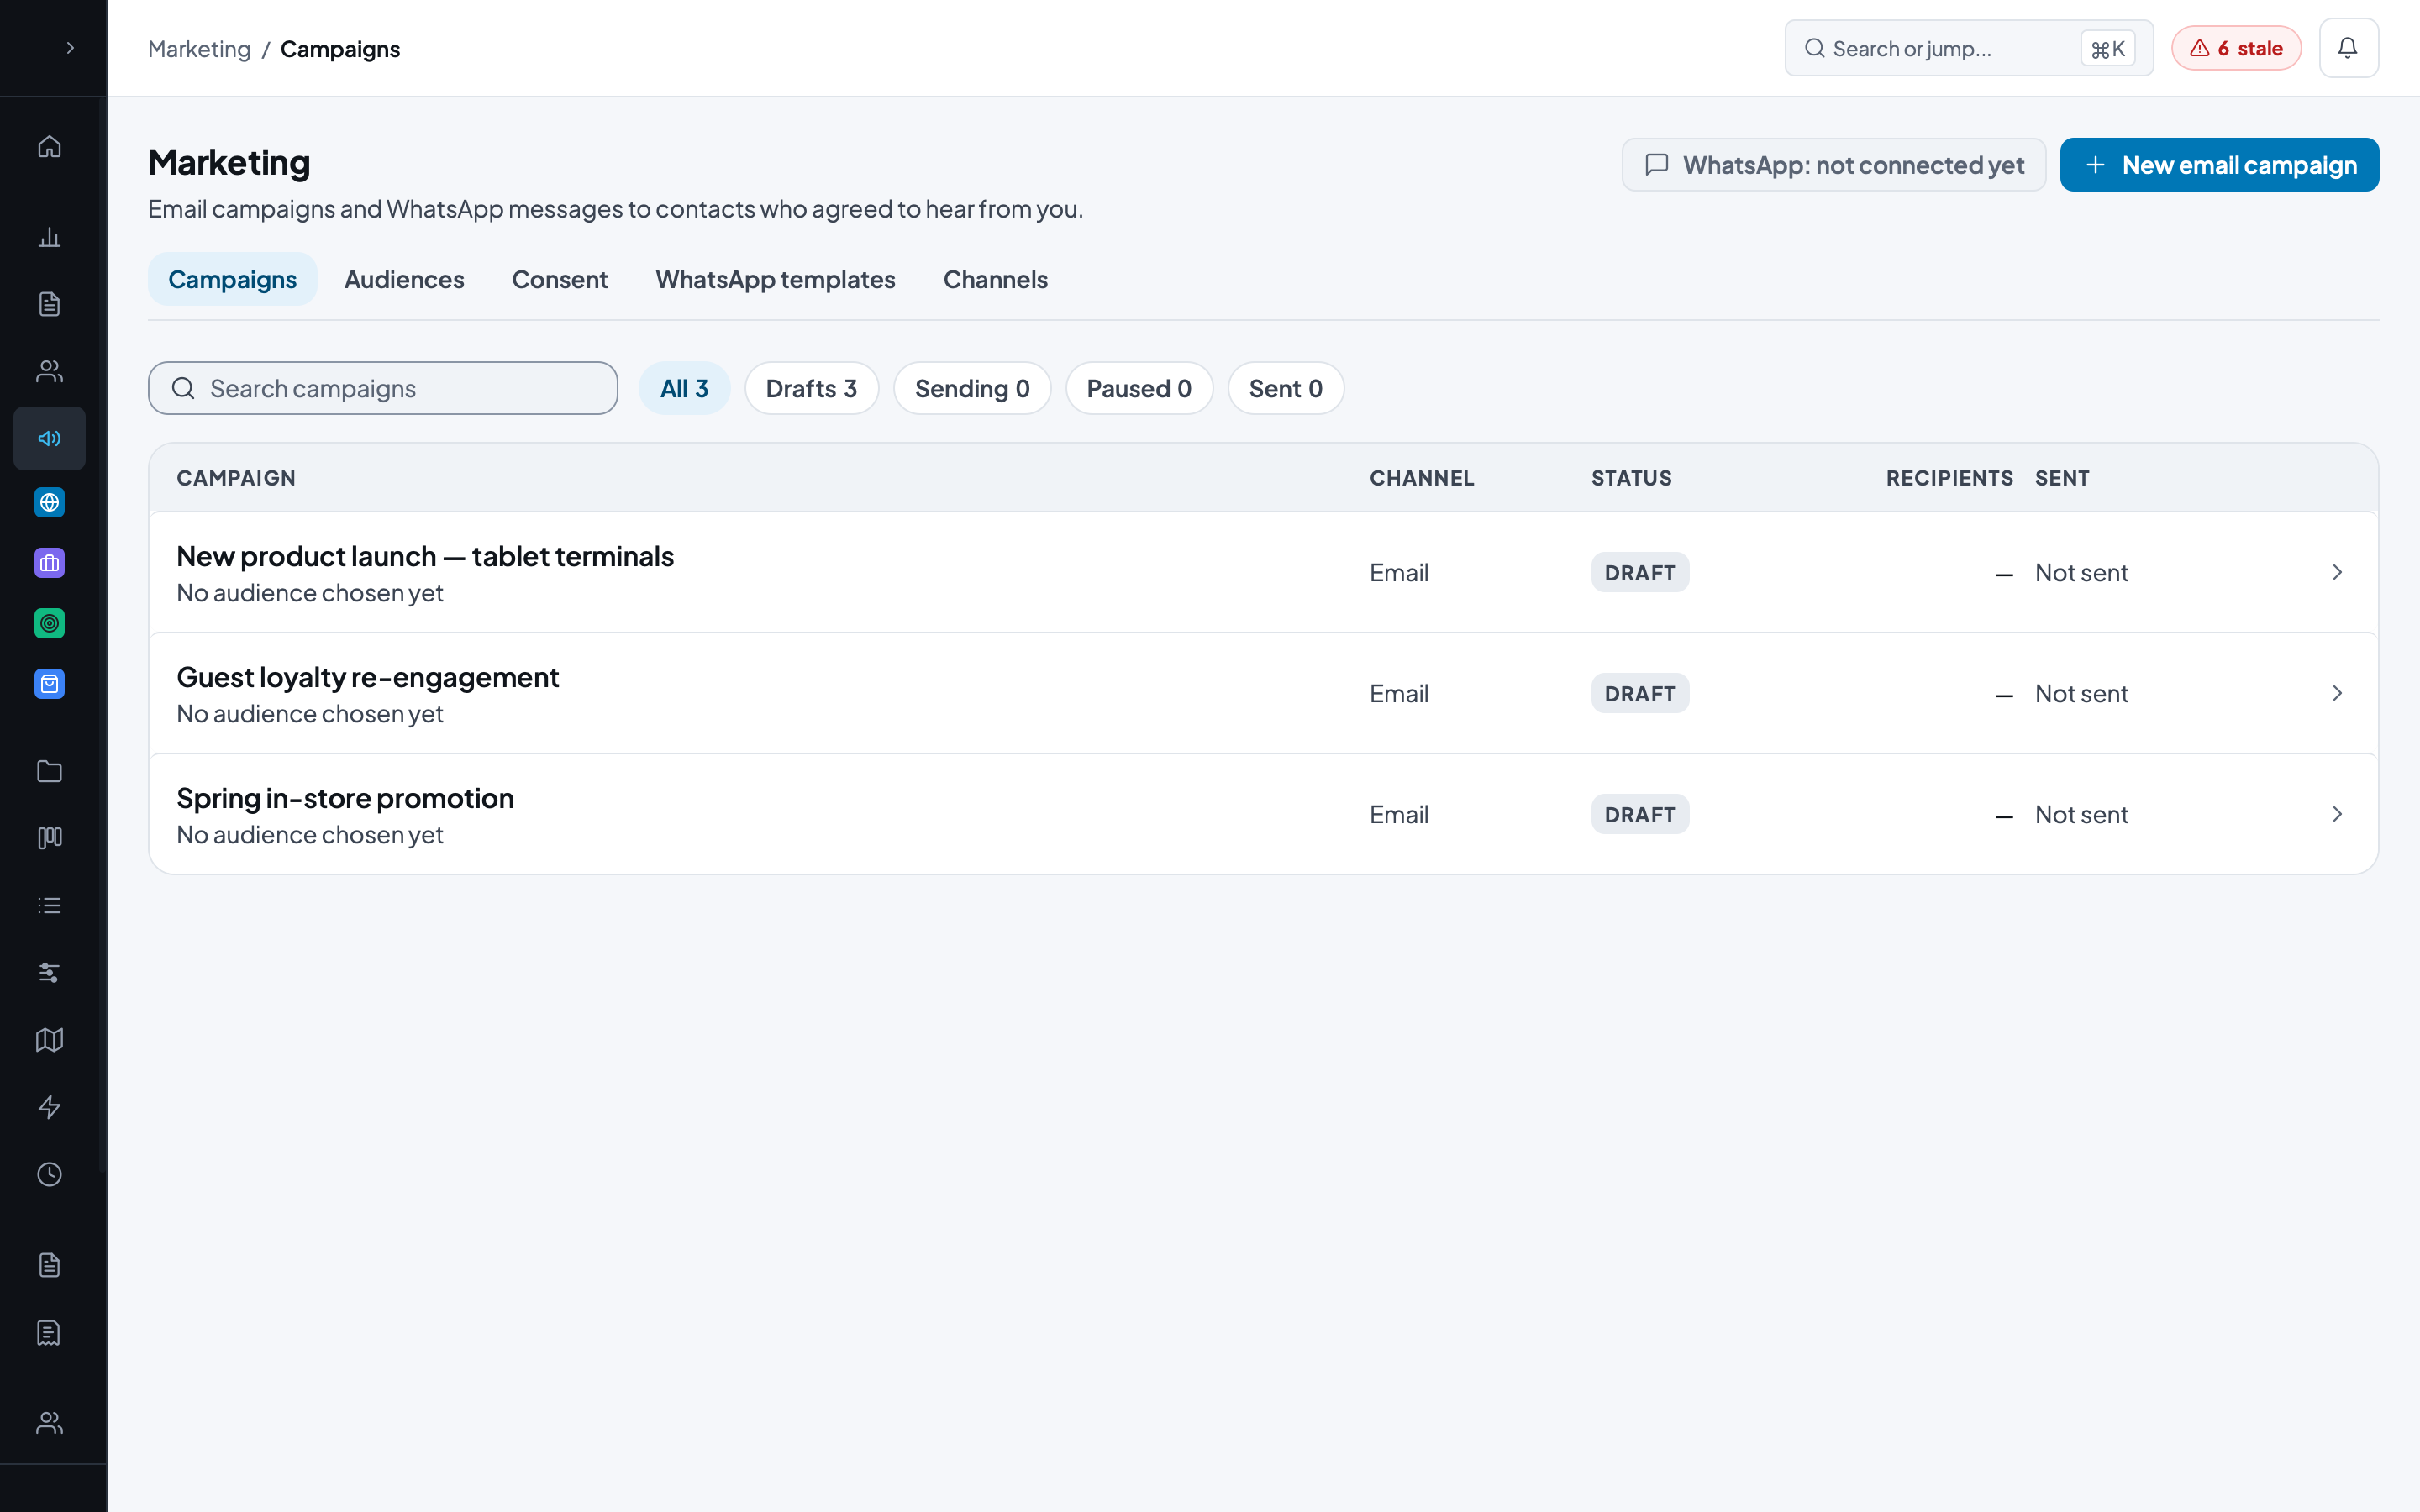
Task: Click chevron on Spring in-store promotion row
Action: coord(2337,814)
